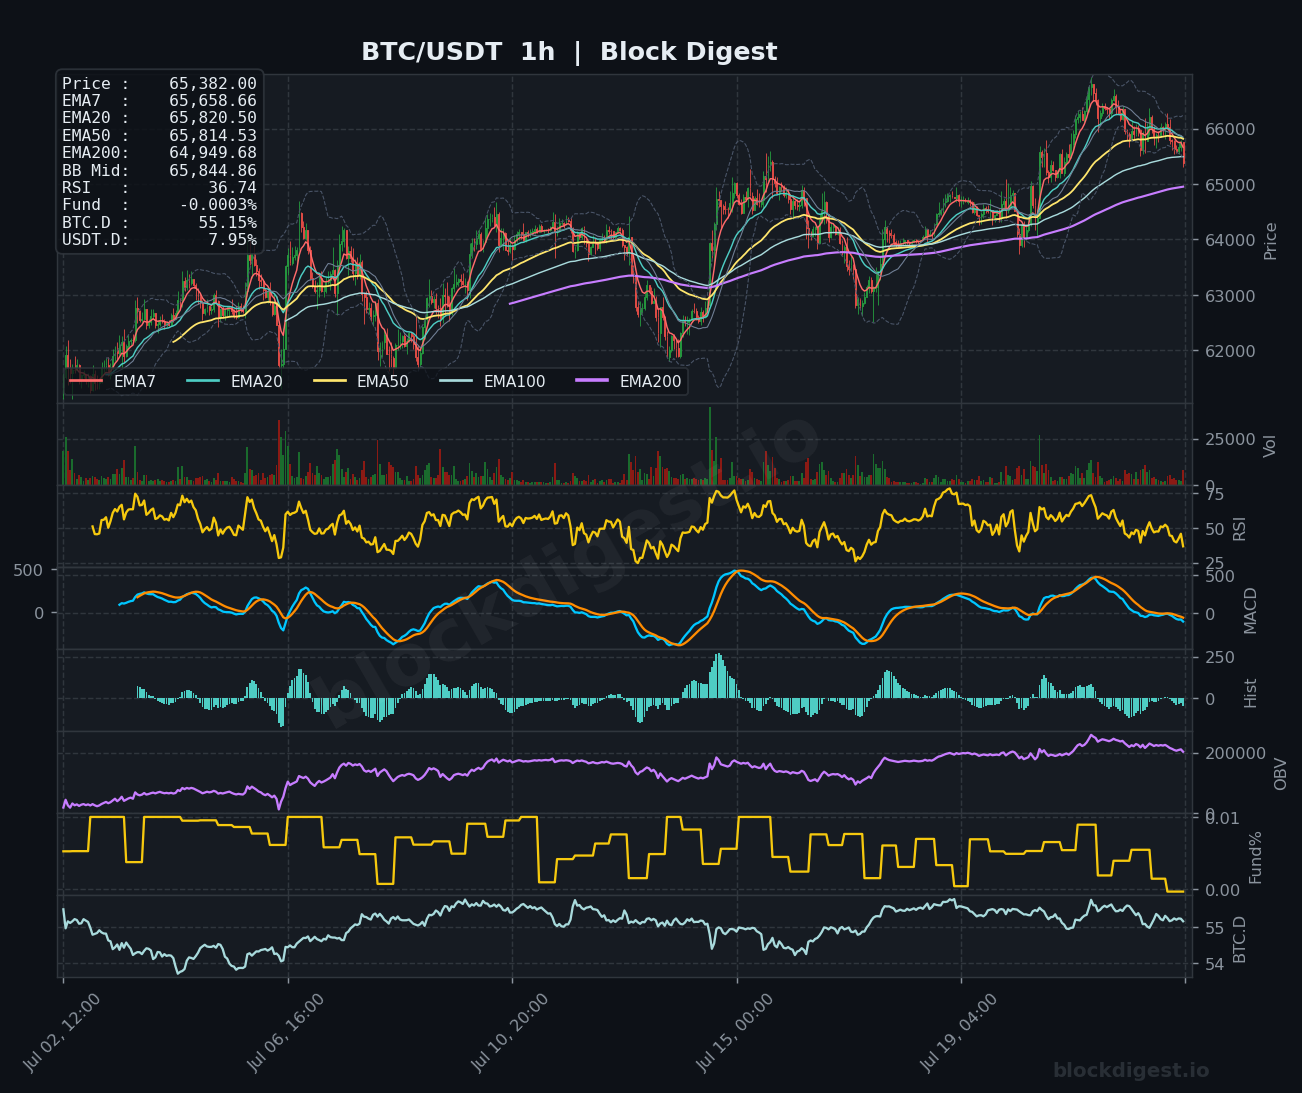Screen dimensions: 1302x1093
Task: Click the Hist axis title
Action: coord(1251,693)
